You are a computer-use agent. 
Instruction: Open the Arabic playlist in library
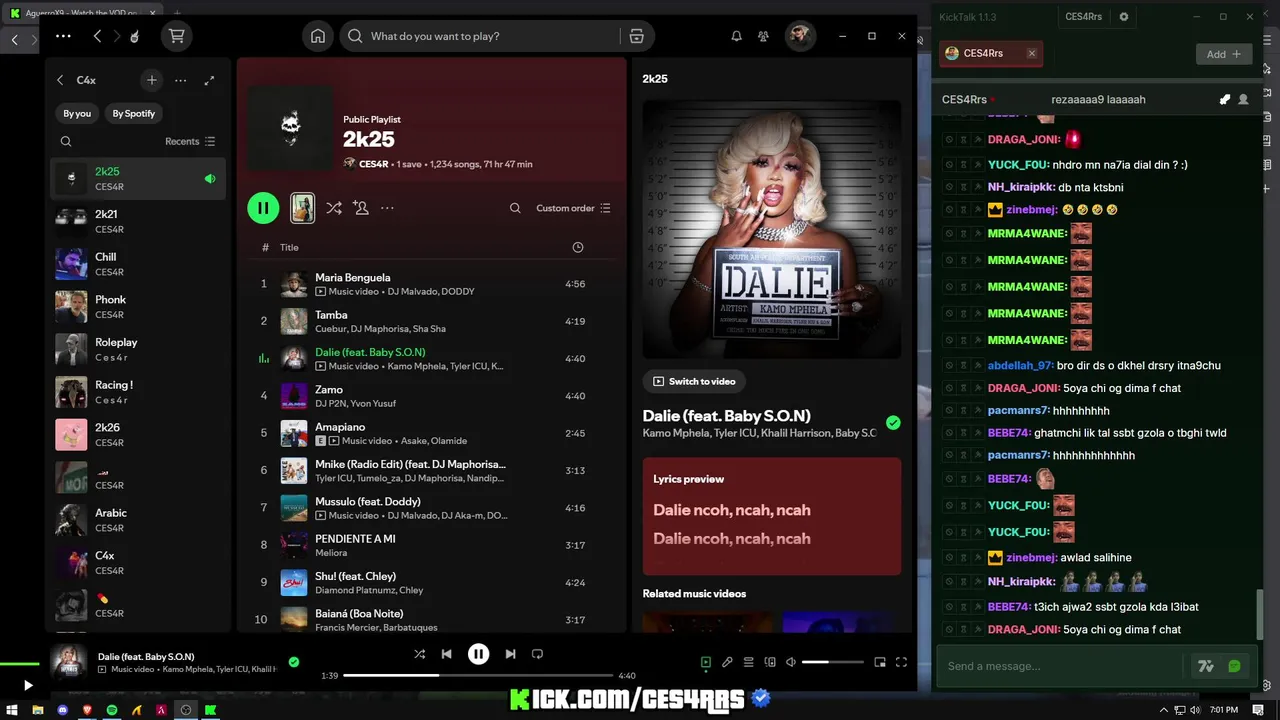point(138,520)
